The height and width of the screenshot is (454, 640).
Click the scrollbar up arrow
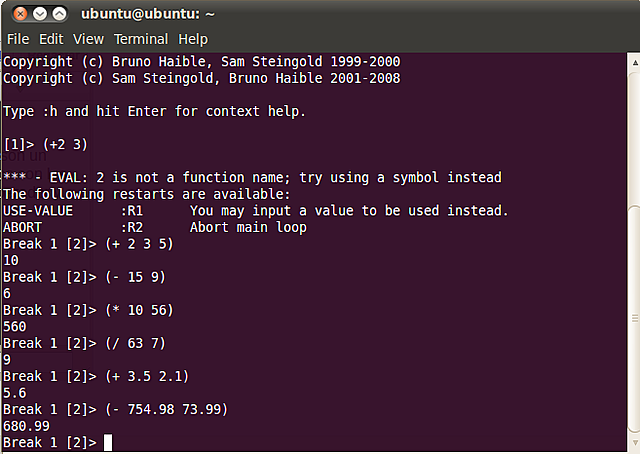point(635,62)
